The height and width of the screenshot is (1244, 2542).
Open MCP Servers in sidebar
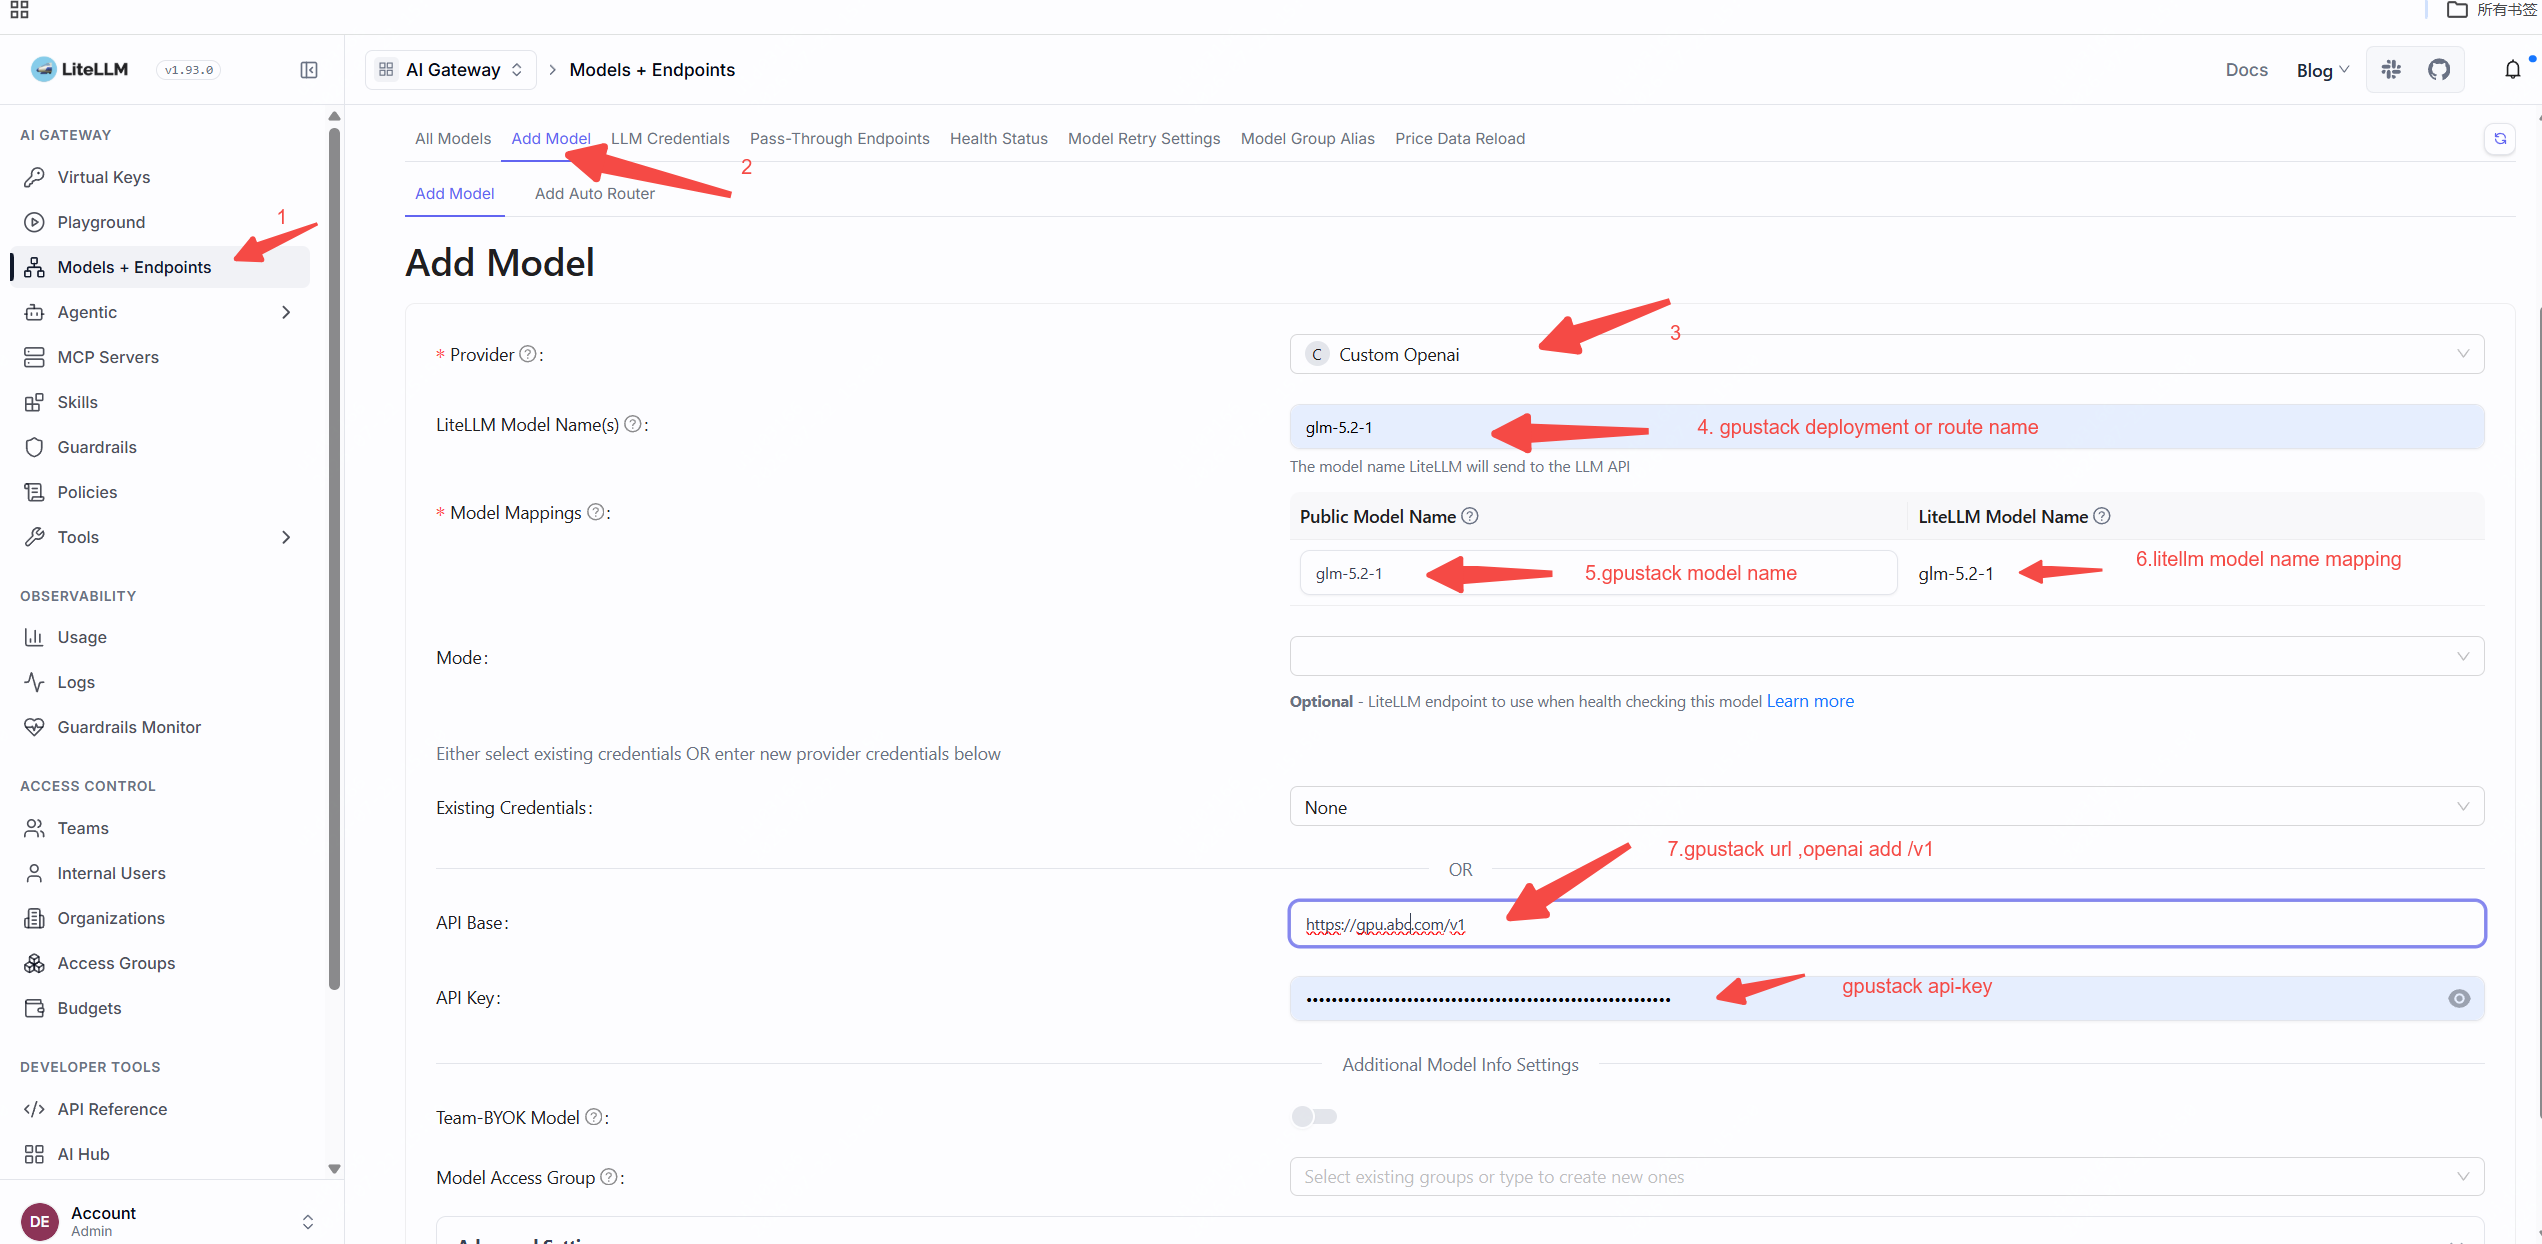(x=160, y=357)
